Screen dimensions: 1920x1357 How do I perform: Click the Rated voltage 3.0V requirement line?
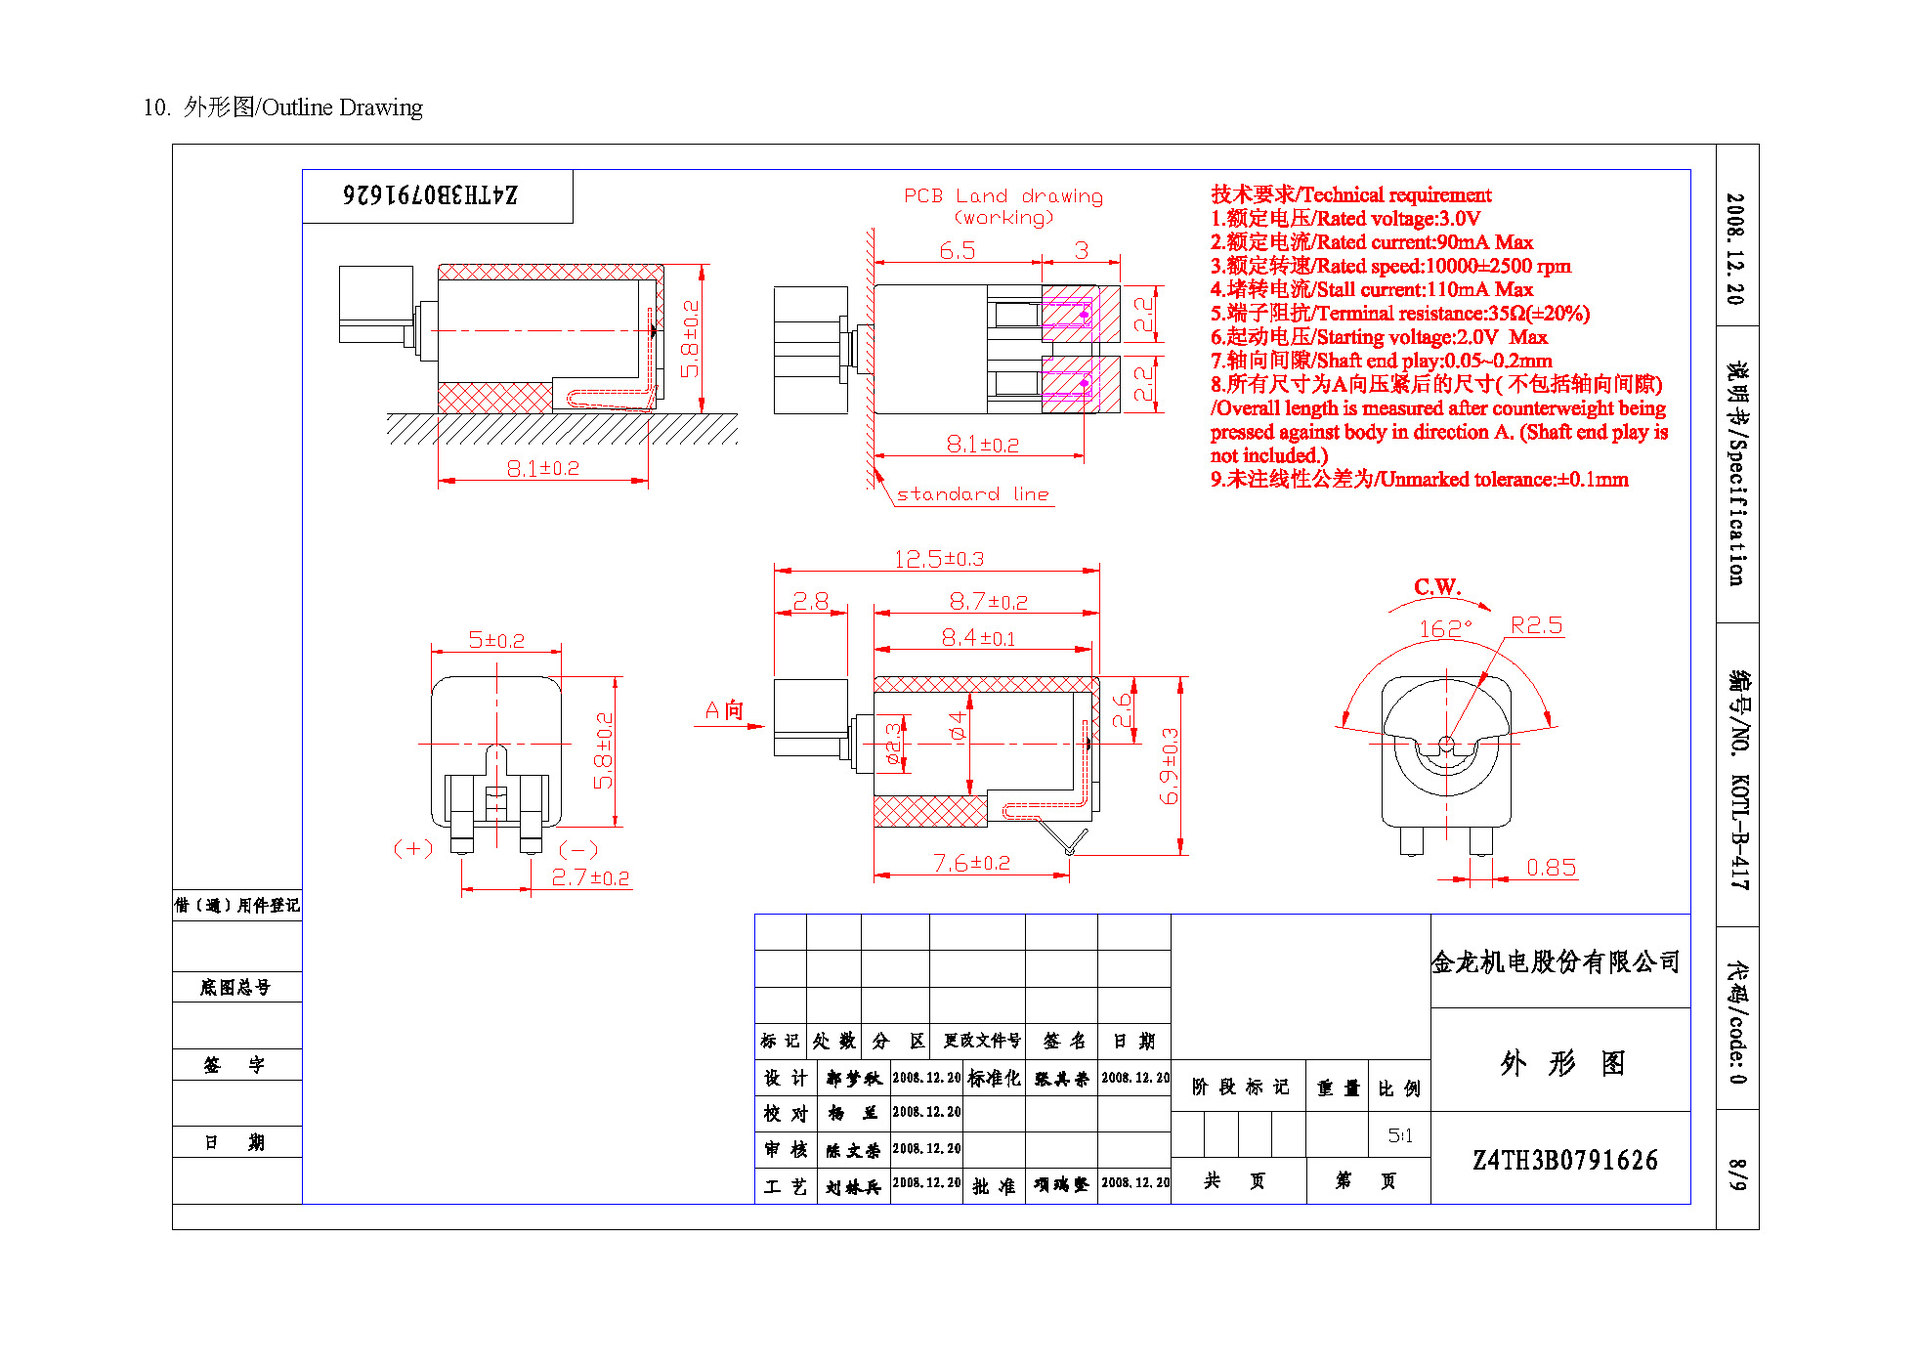pos(1345,219)
